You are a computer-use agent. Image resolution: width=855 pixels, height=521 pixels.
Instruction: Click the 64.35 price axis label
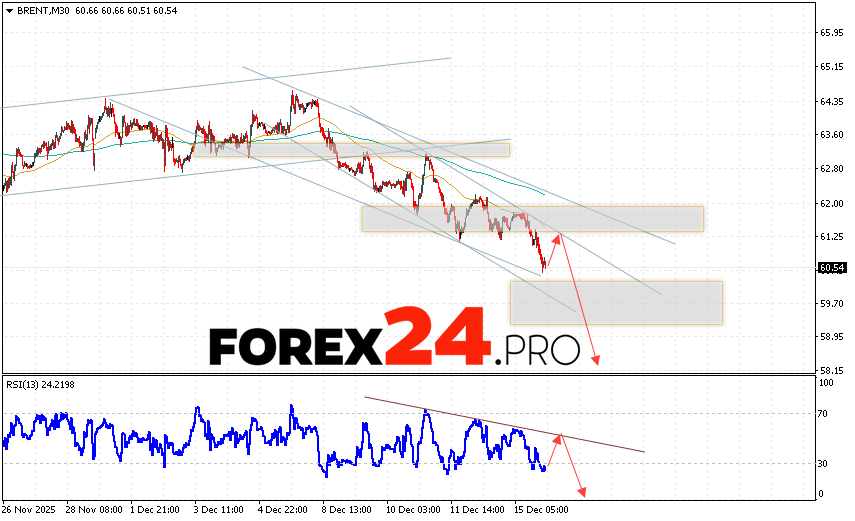pyautogui.click(x=832, y=101)
